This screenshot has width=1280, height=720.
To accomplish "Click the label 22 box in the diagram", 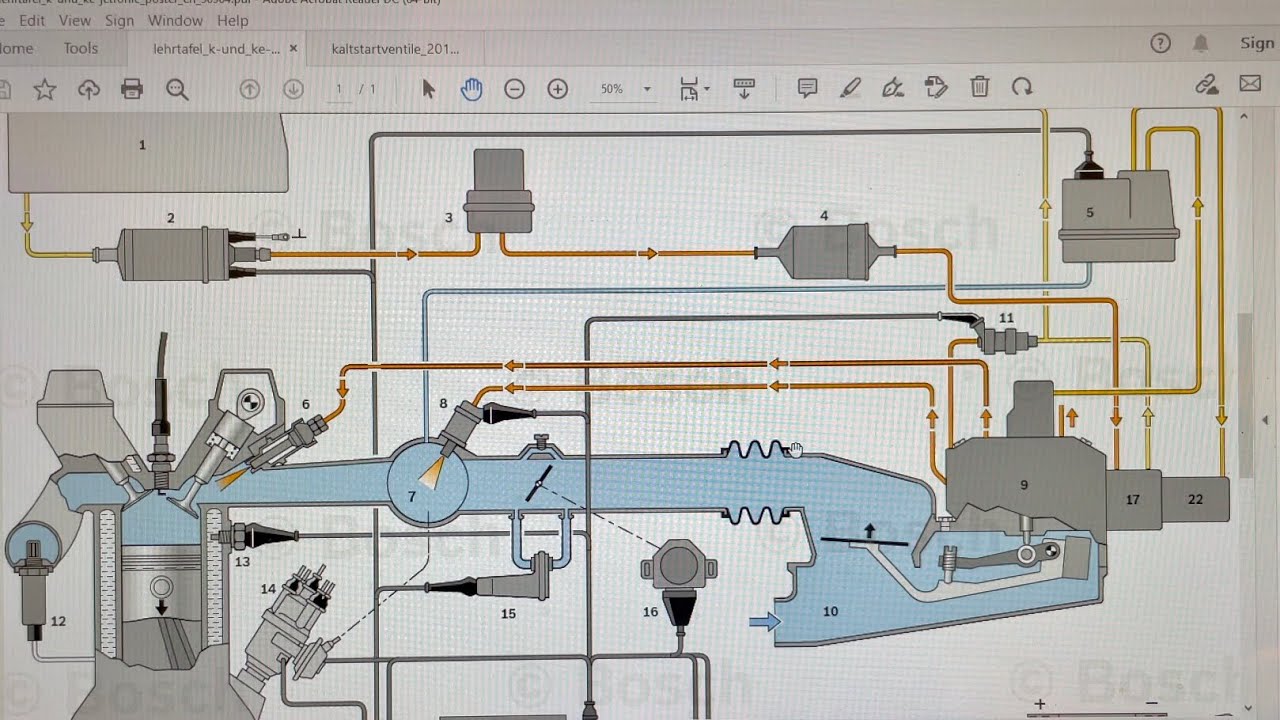I will tap(1195, 499).
